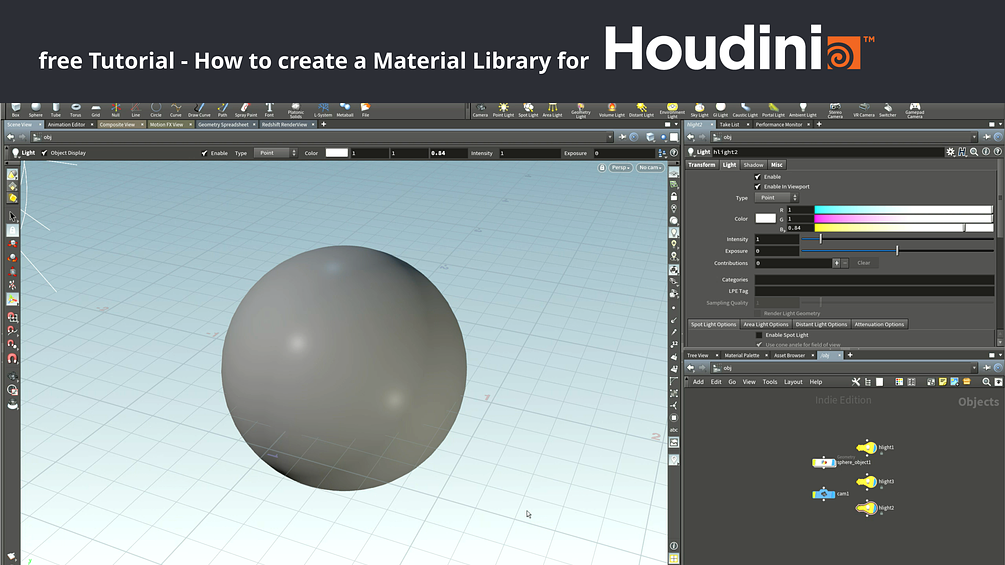1005x565 pixels.
Task: Toggle Object Display checkbox in viewport toolbar
Action: pyautogui.click(x=44, y=153)
